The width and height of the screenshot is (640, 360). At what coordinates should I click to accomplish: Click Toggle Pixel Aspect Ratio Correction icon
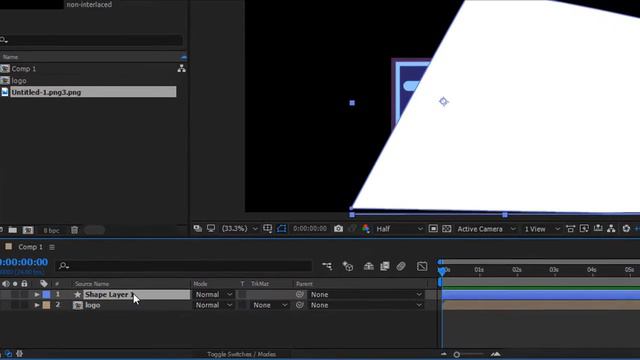coord(571,229)
